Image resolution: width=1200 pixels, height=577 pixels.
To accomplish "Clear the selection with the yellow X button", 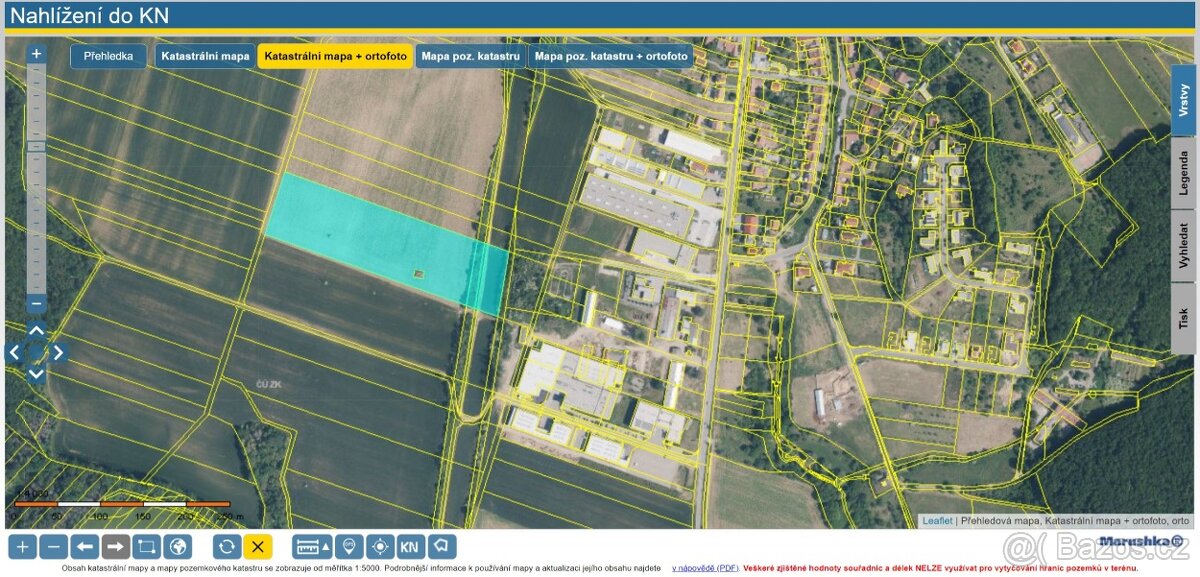I will click(x=258, y=546).
